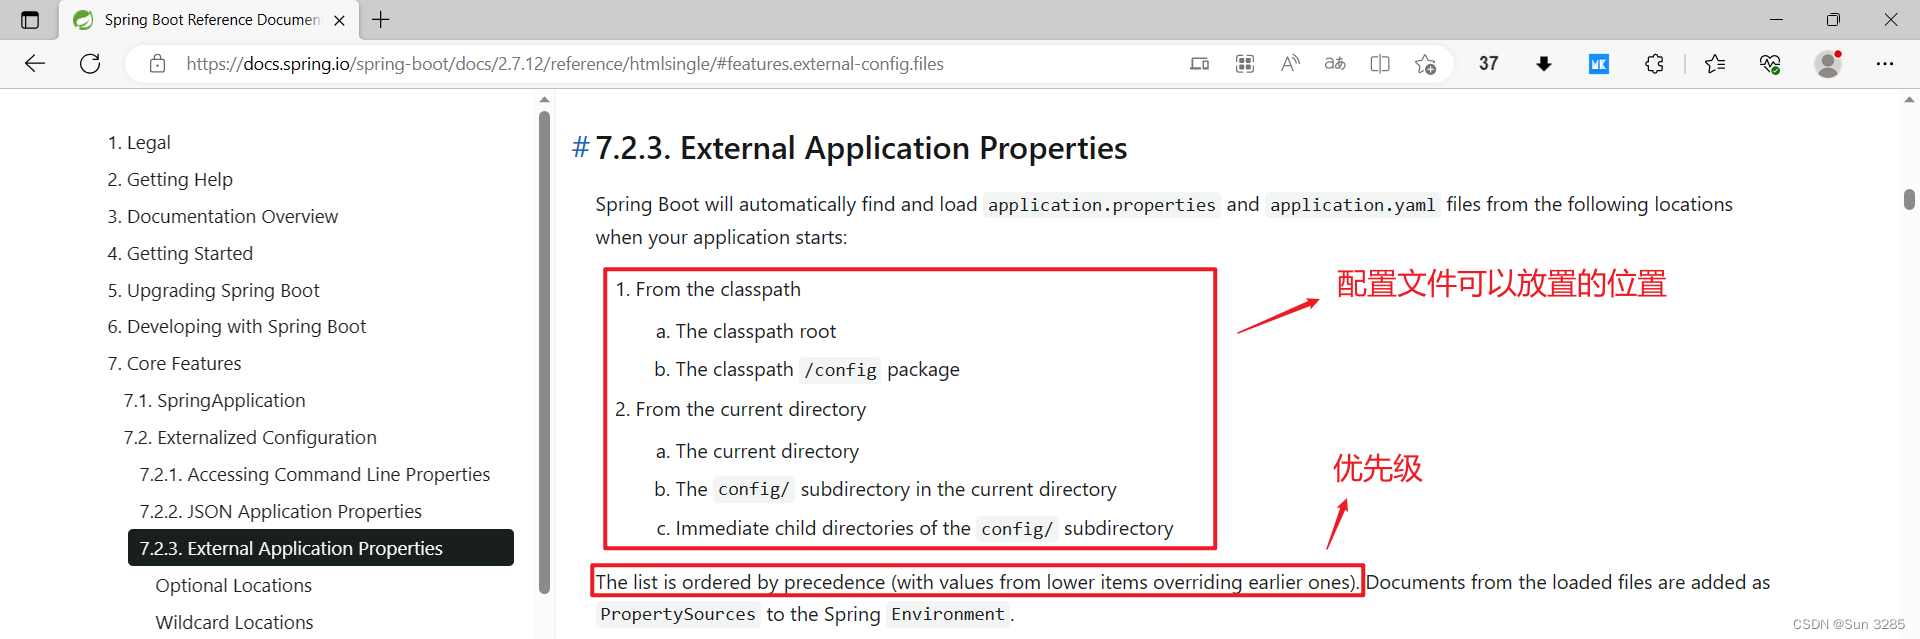The height and width of the screenshot is (639, 1920).
Task: Click the sidebar scrollbar thumb
Action: pyautogui.click(x=544, y=352)
